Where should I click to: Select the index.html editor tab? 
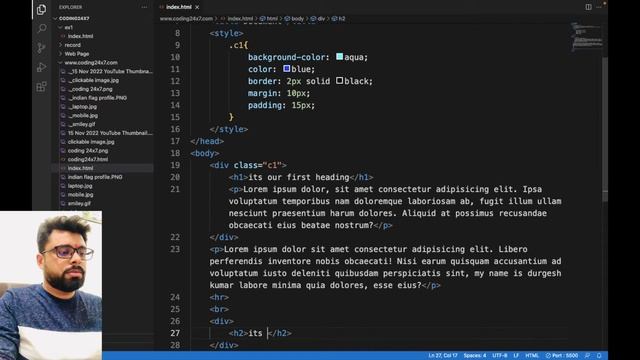click(178, 7)
